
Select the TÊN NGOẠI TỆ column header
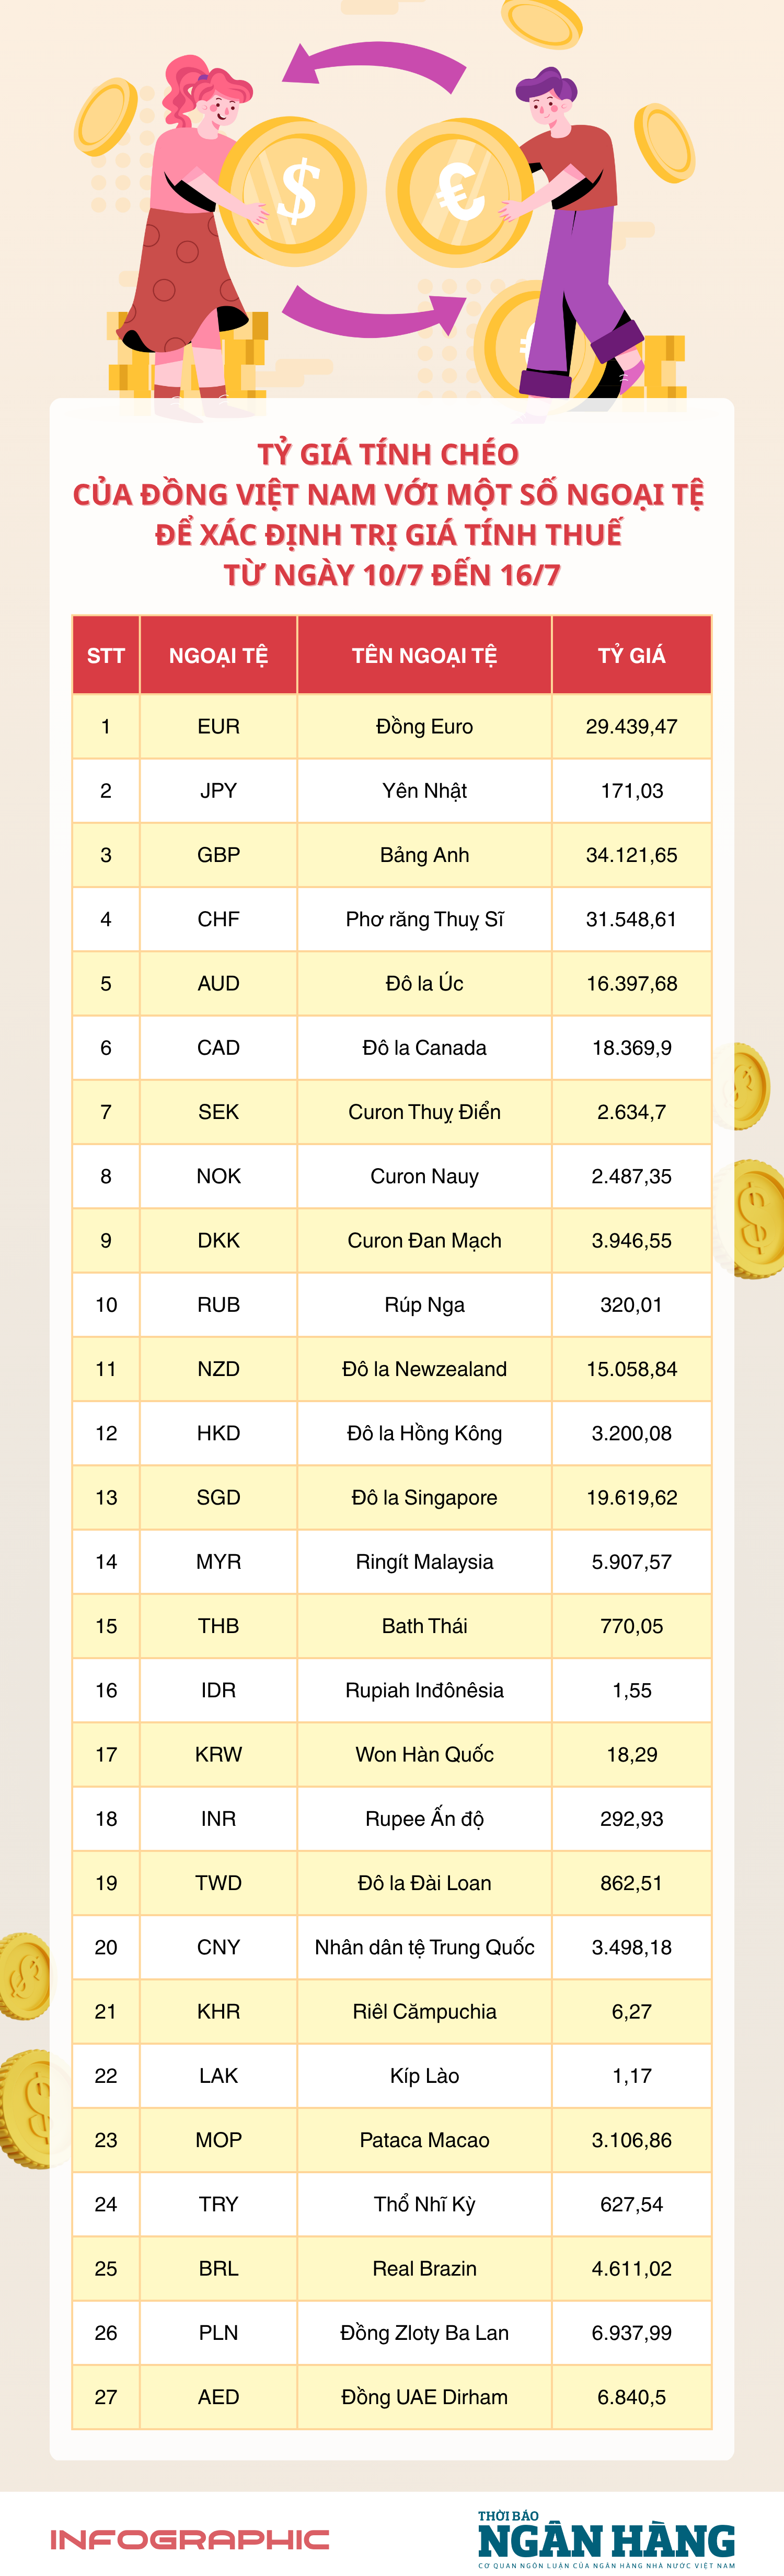(424, 656)
